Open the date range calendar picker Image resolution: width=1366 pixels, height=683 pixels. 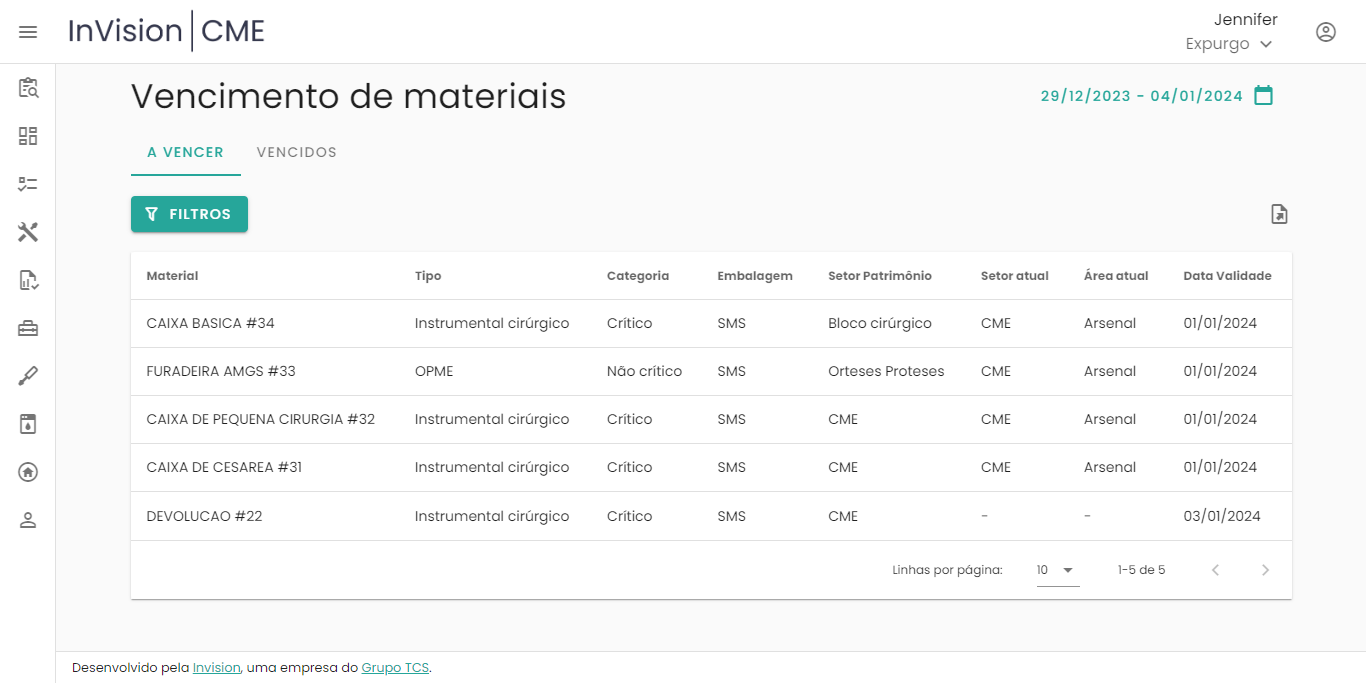click(x=1264, y=96)
